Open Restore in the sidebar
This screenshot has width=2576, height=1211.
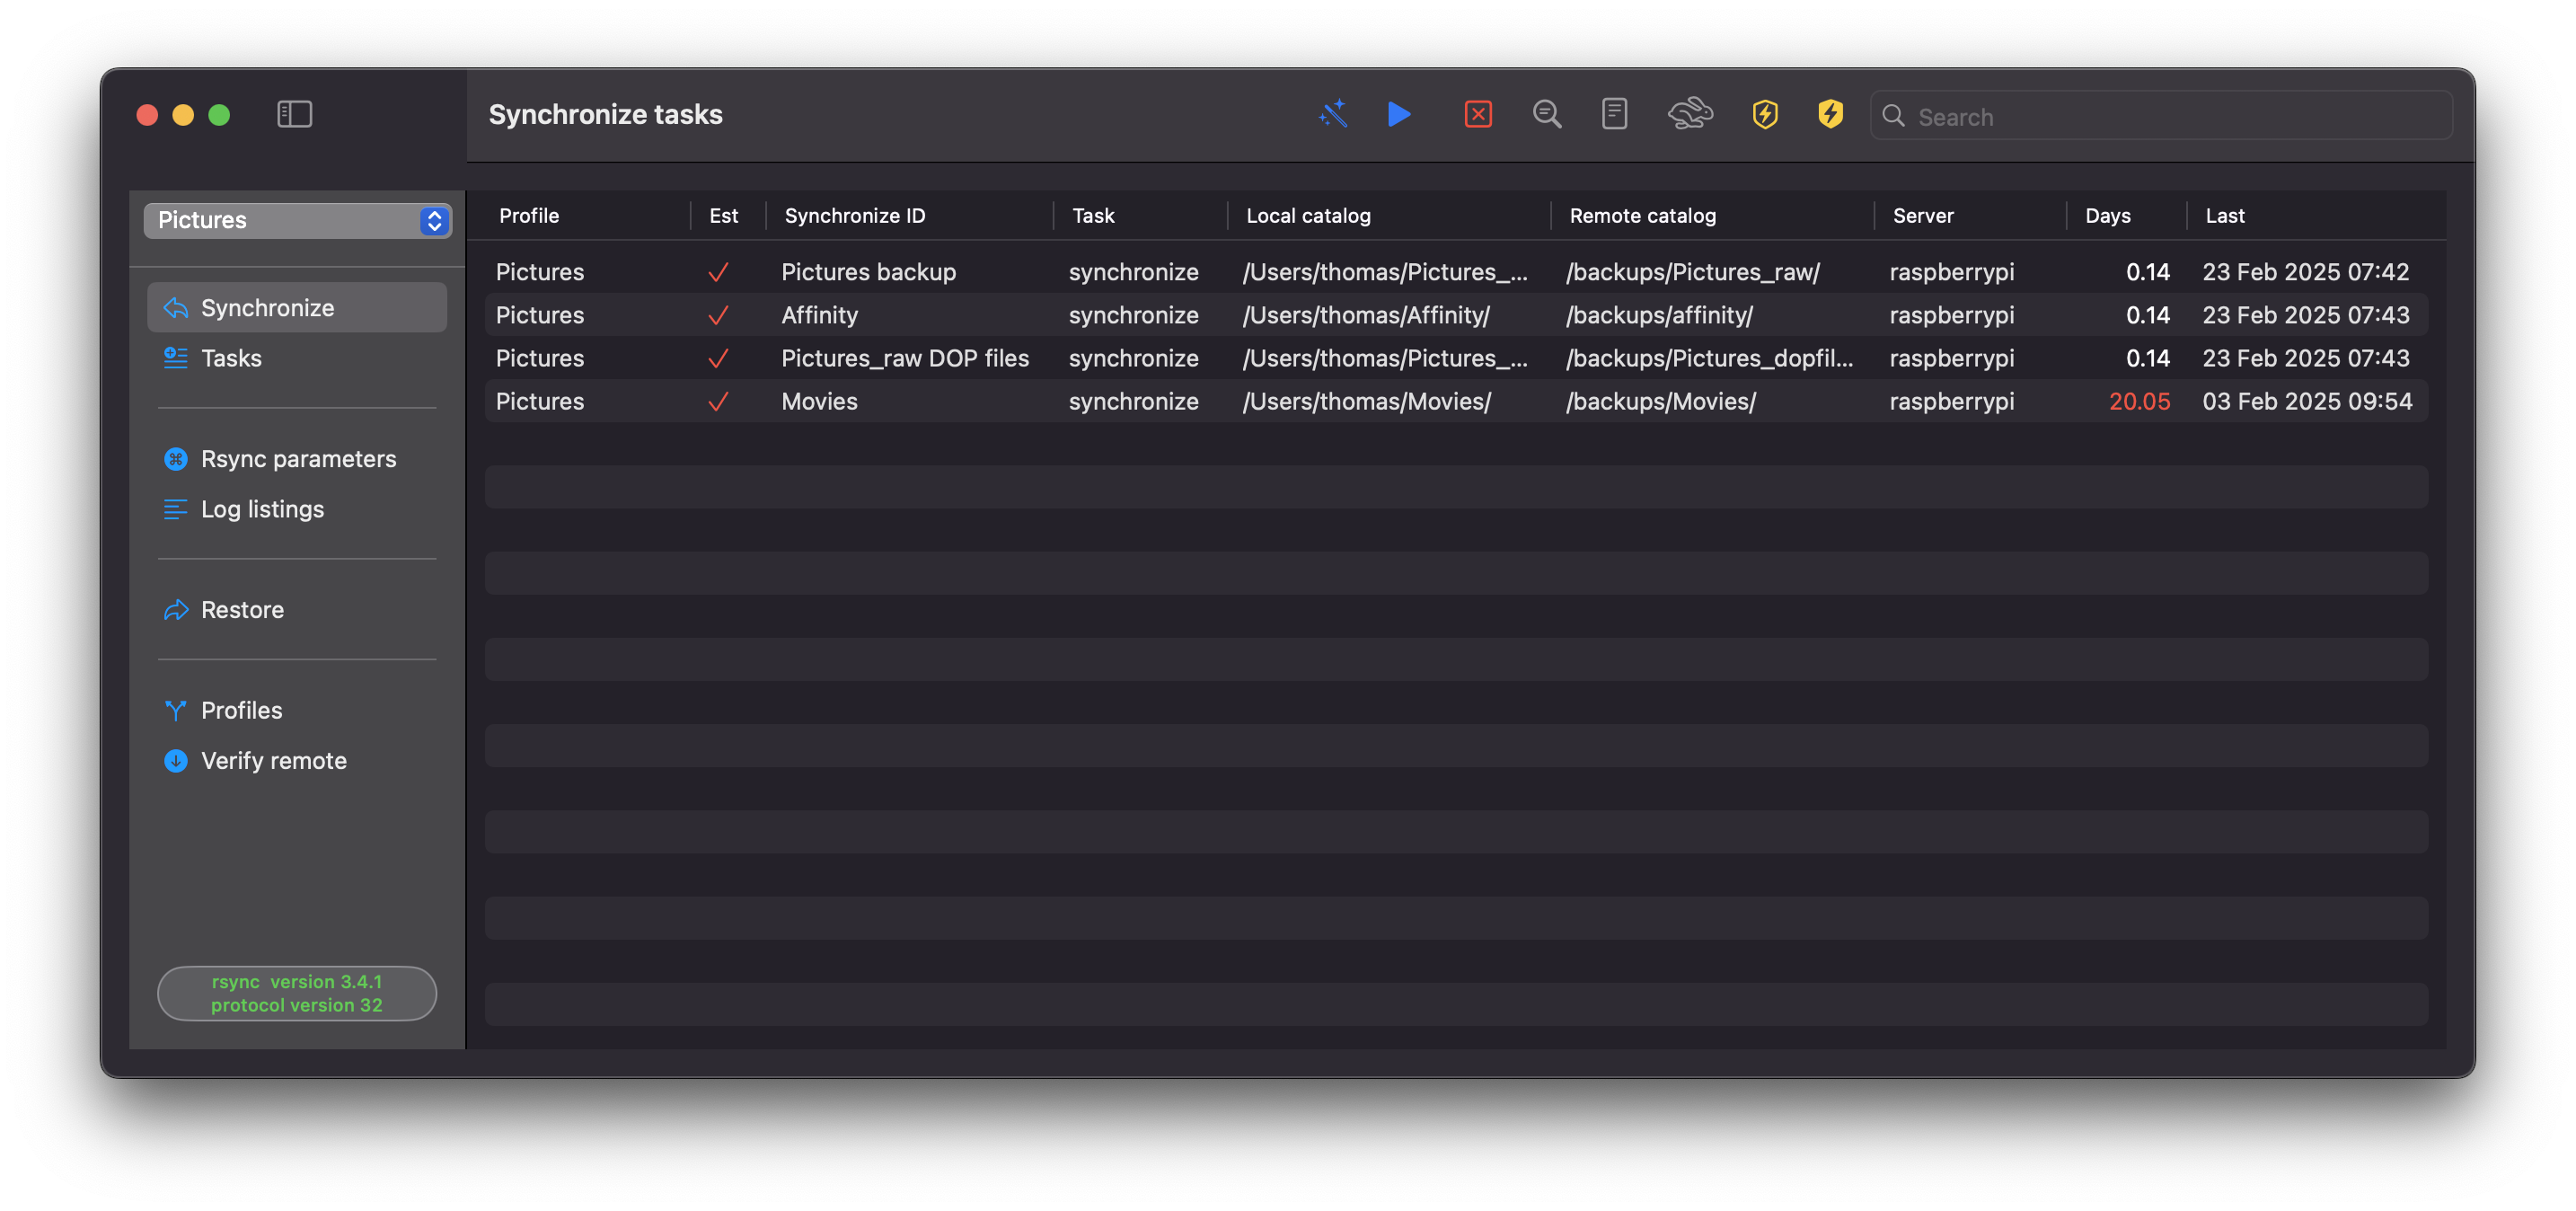pos(297,609)
